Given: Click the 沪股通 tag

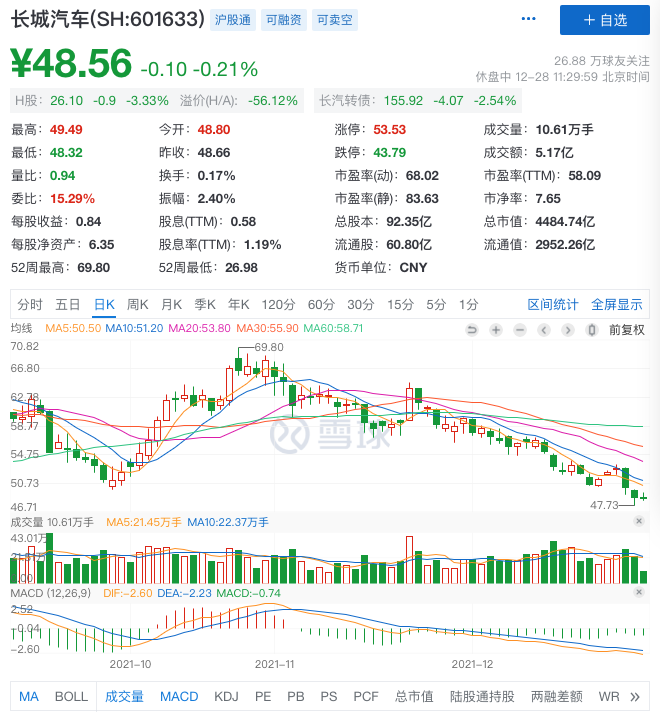Looking at the screenshot, I should point(233,20).
